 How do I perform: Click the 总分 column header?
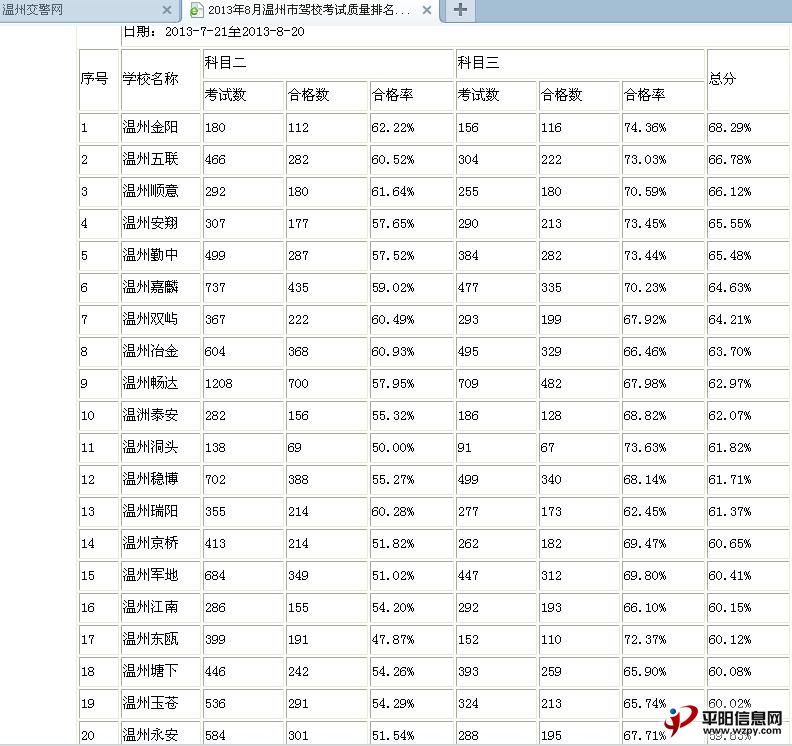(x=722, y=78)
